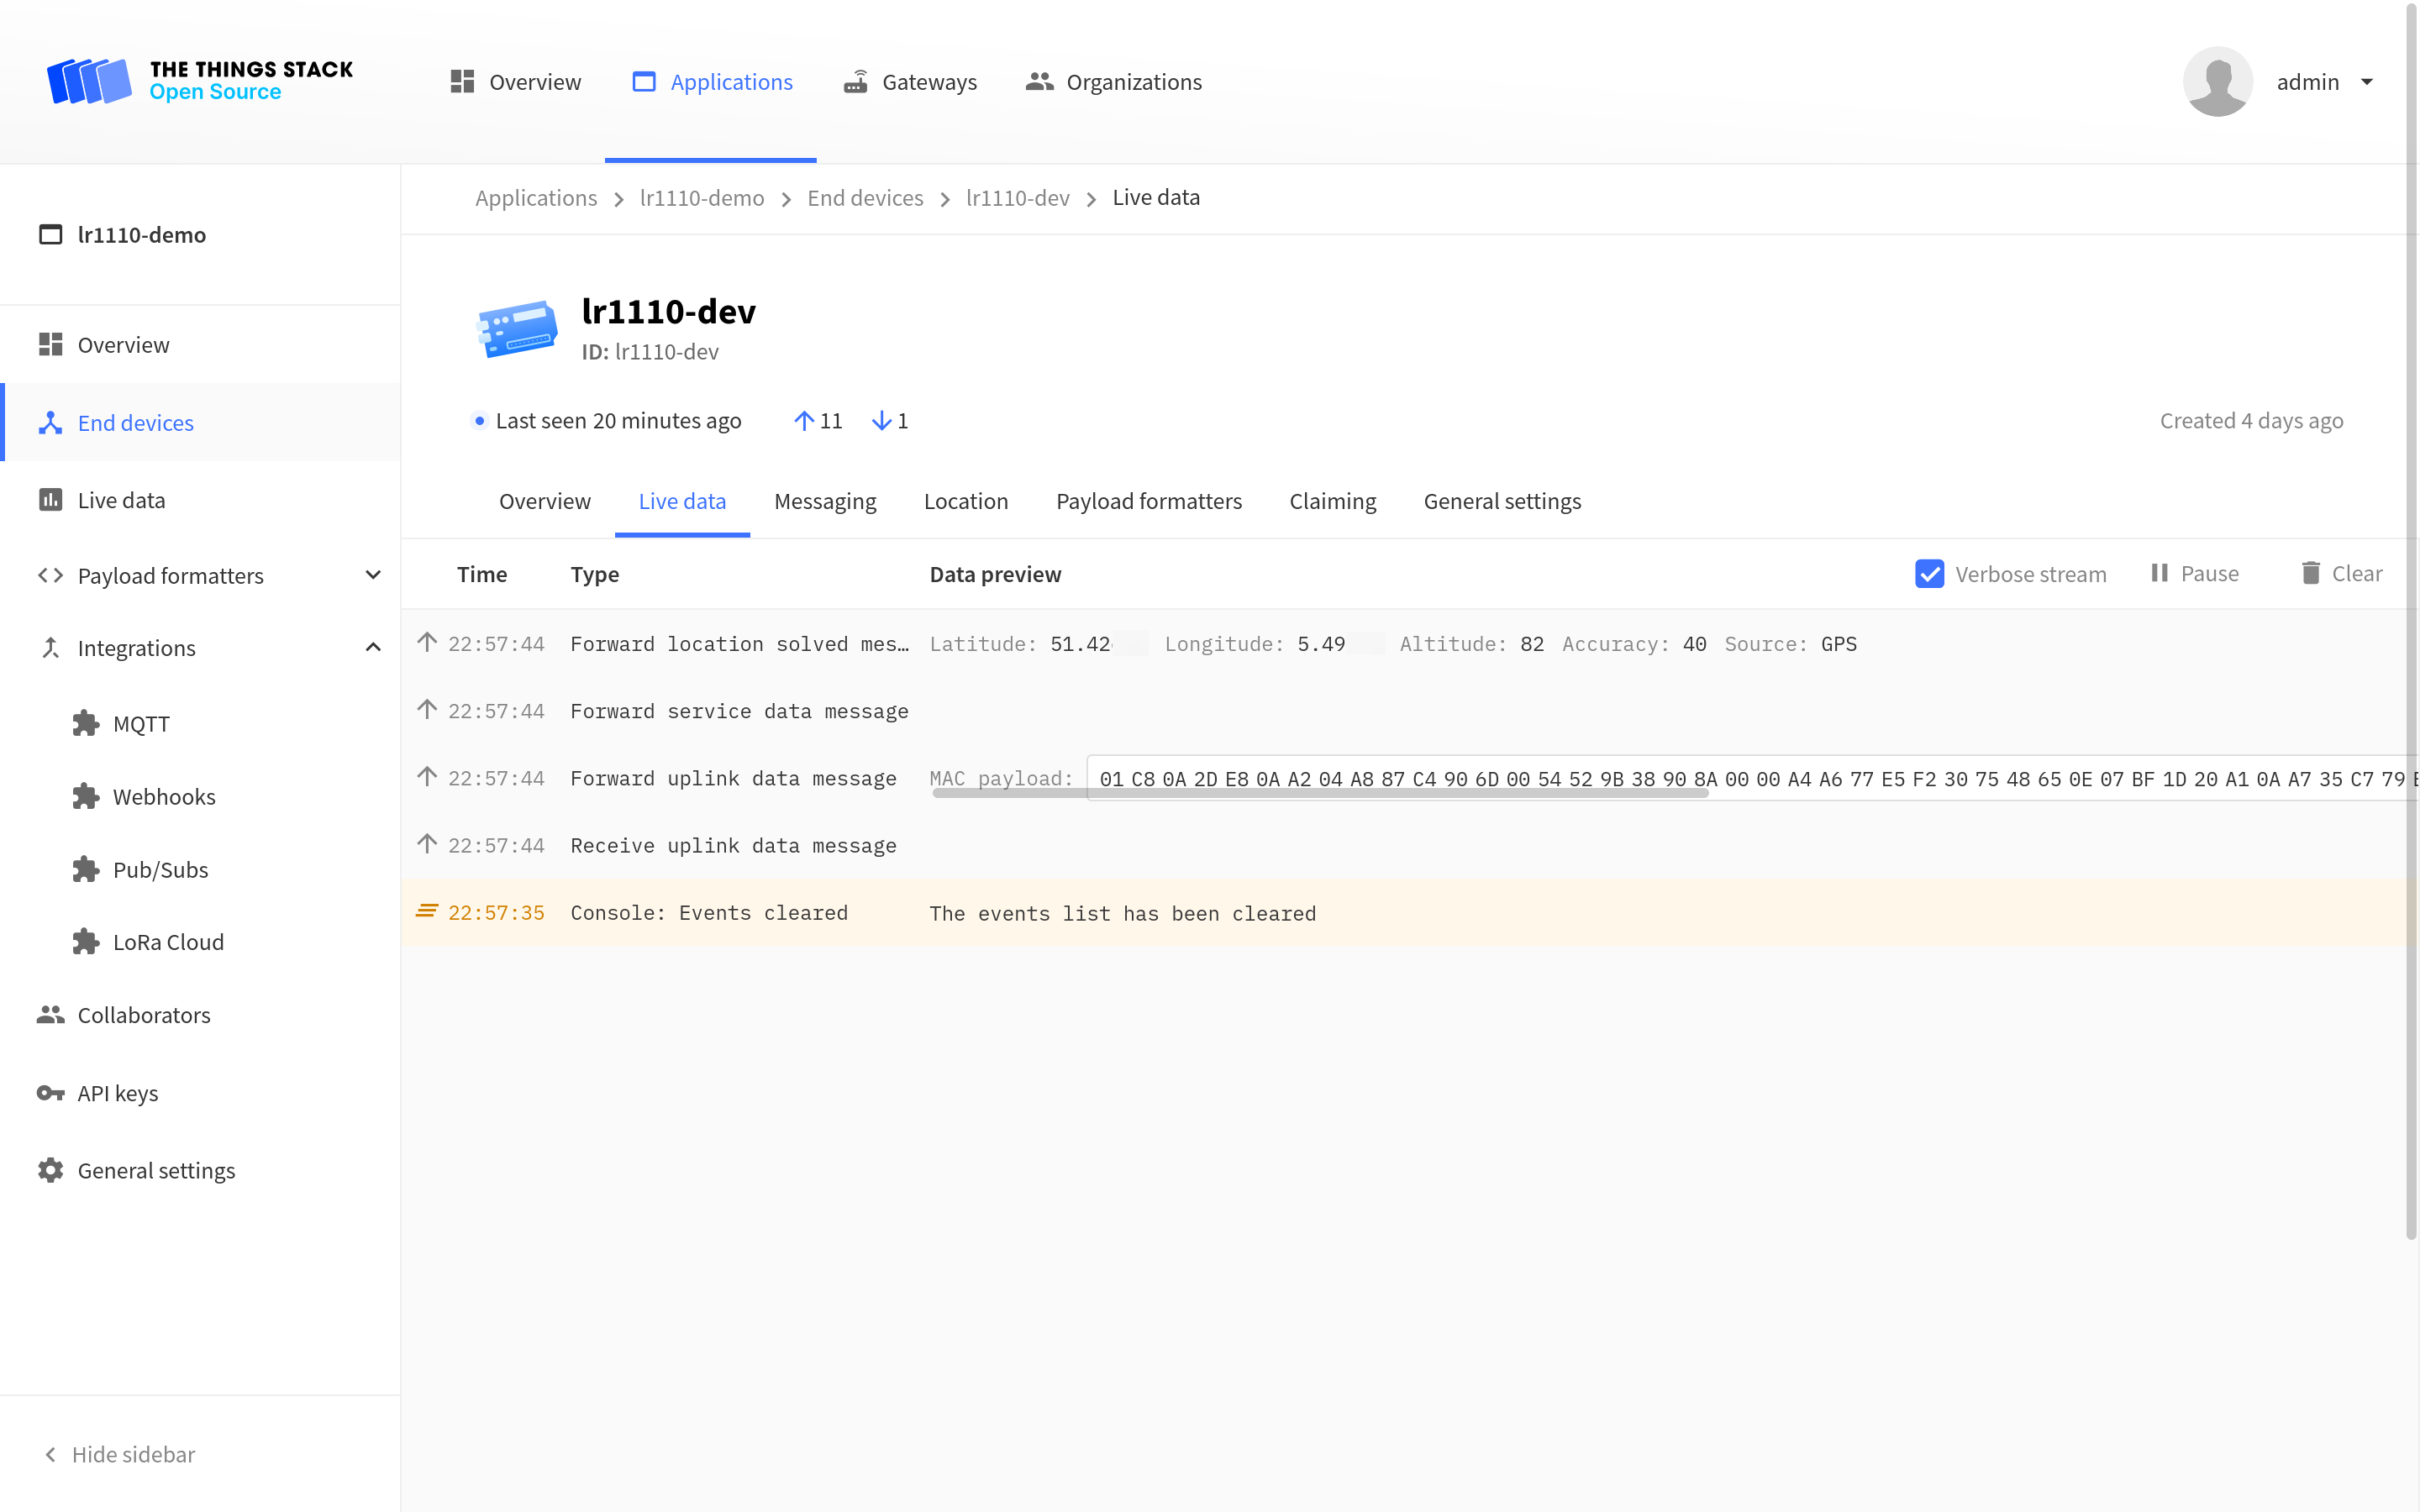The image size is (2420, 1512).
Task: Click the lr1110-demo application title in sidebar
Action: (142, 234)
